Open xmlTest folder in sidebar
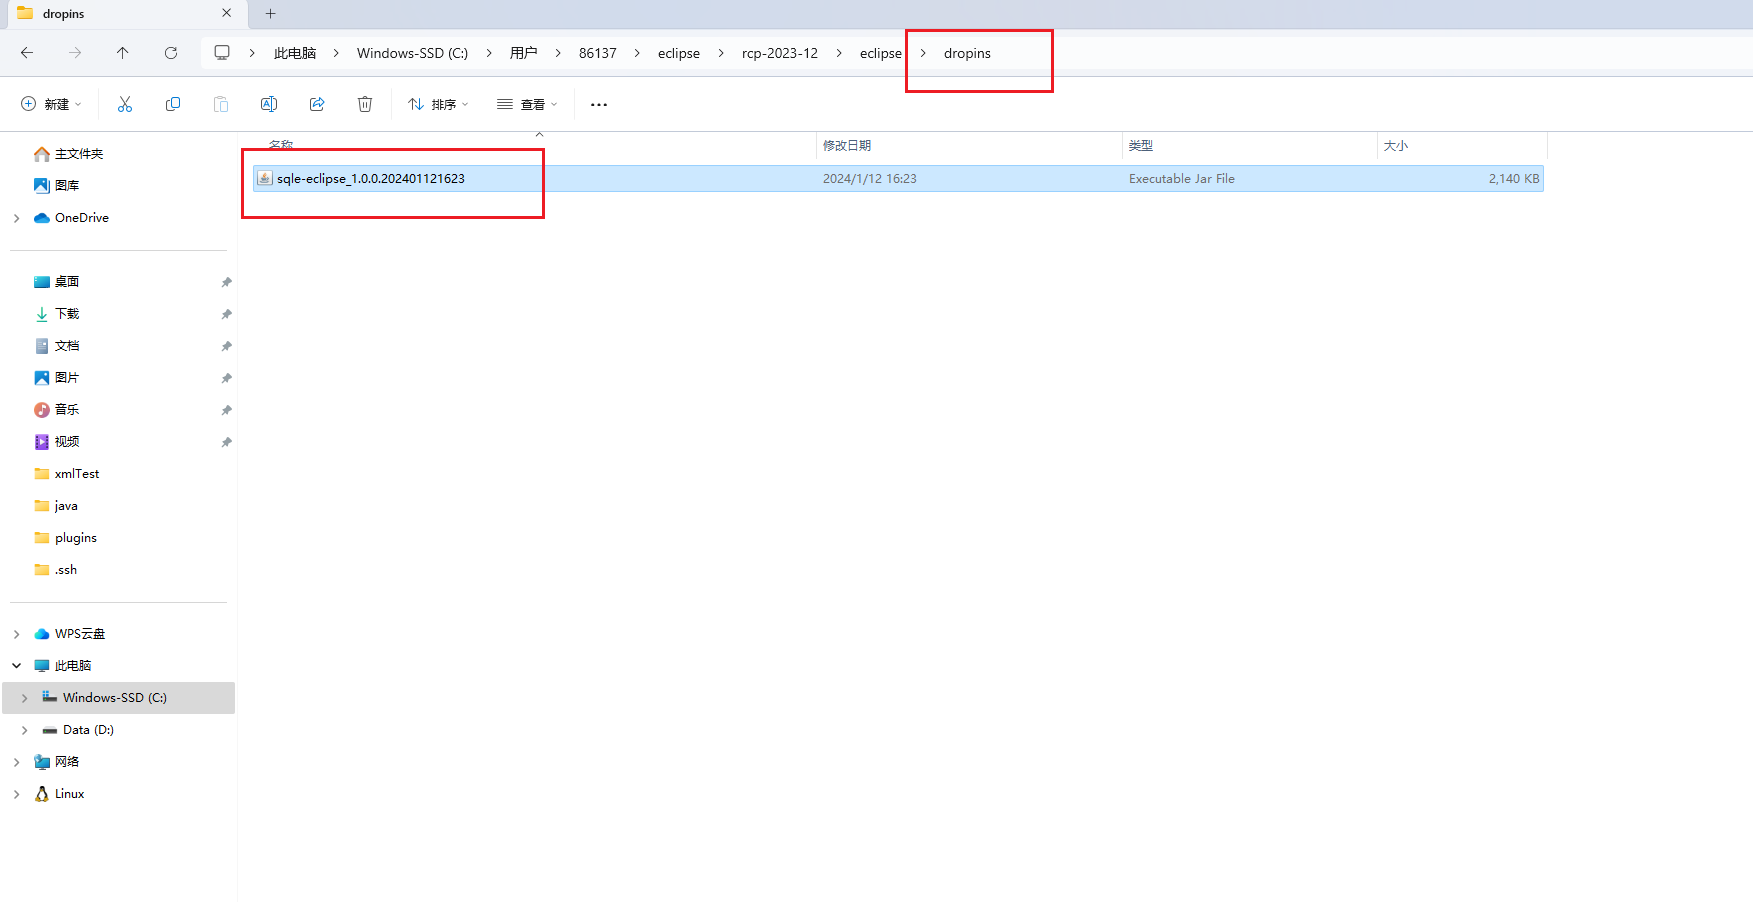 click(77, 474)
